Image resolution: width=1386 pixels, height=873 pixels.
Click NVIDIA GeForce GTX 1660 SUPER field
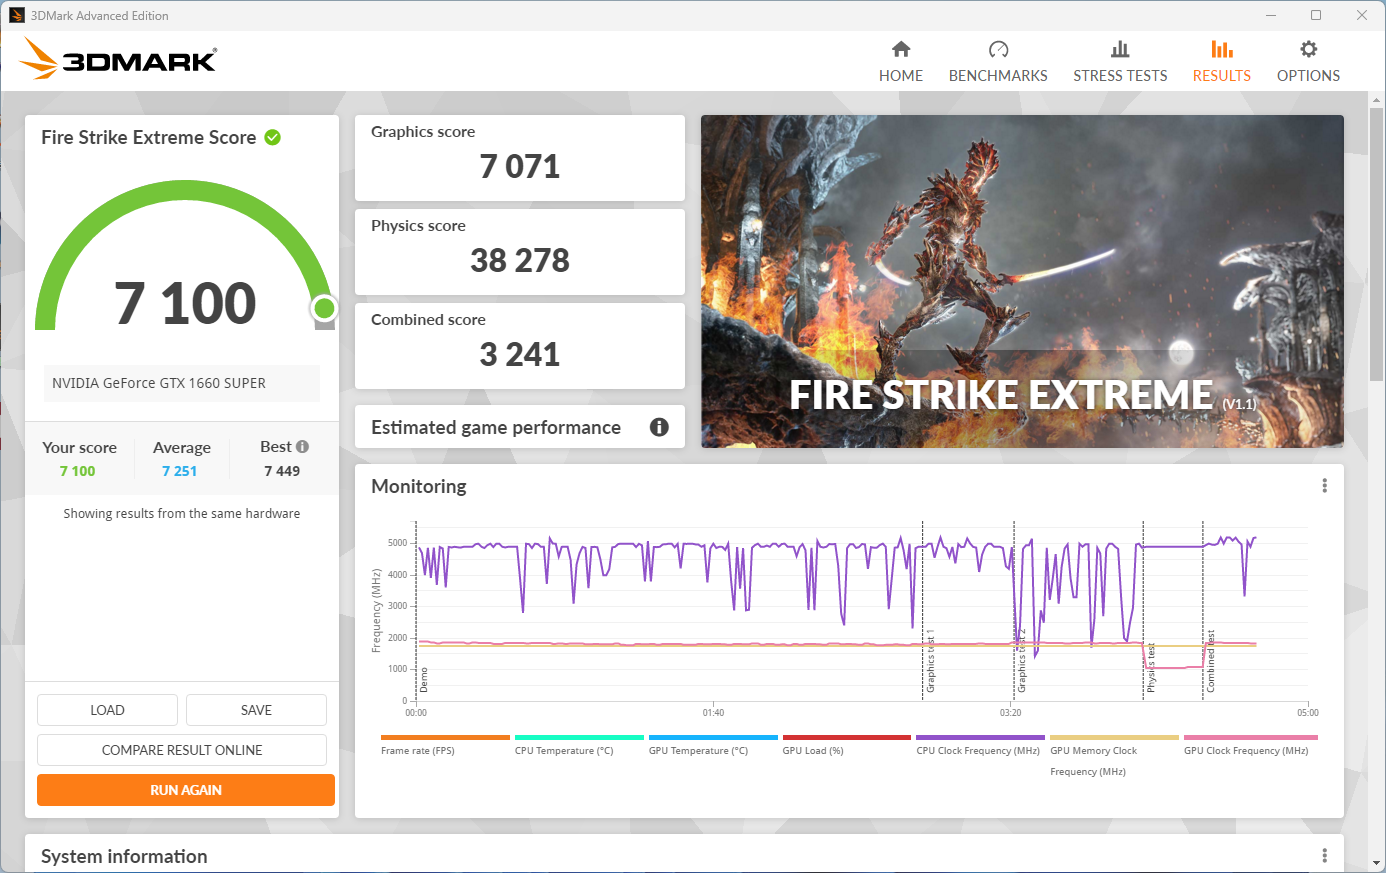coord(182,383)
